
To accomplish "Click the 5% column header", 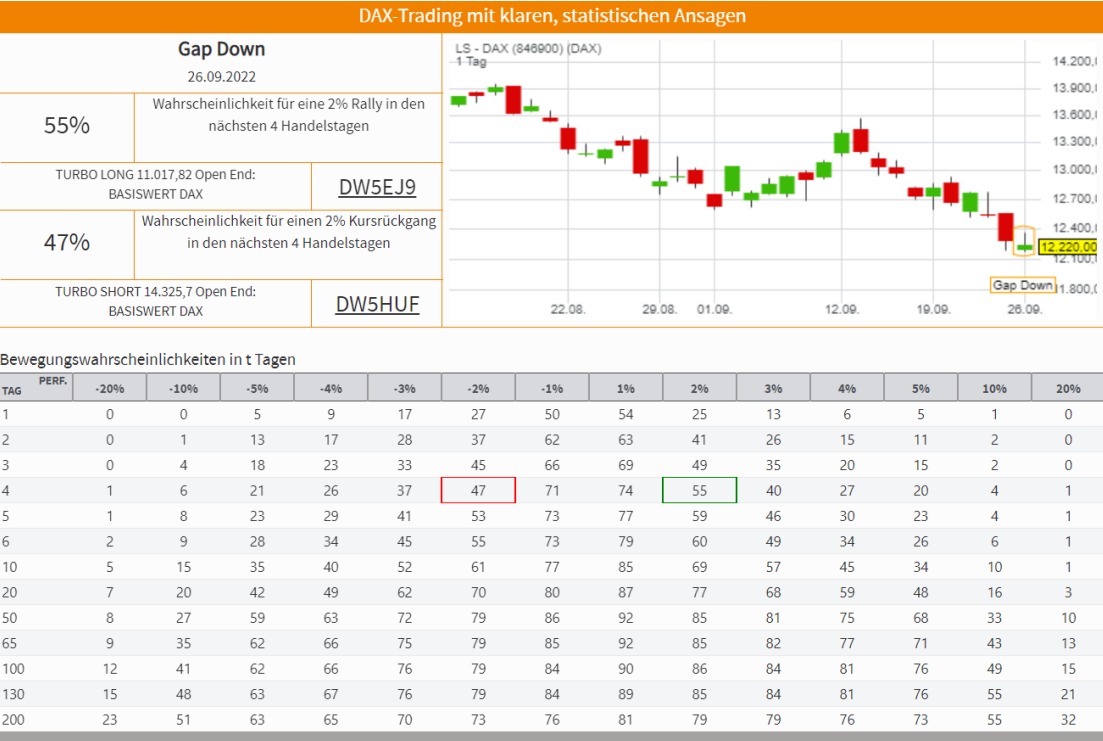I will pyautogui.click(x=921, y=388).
